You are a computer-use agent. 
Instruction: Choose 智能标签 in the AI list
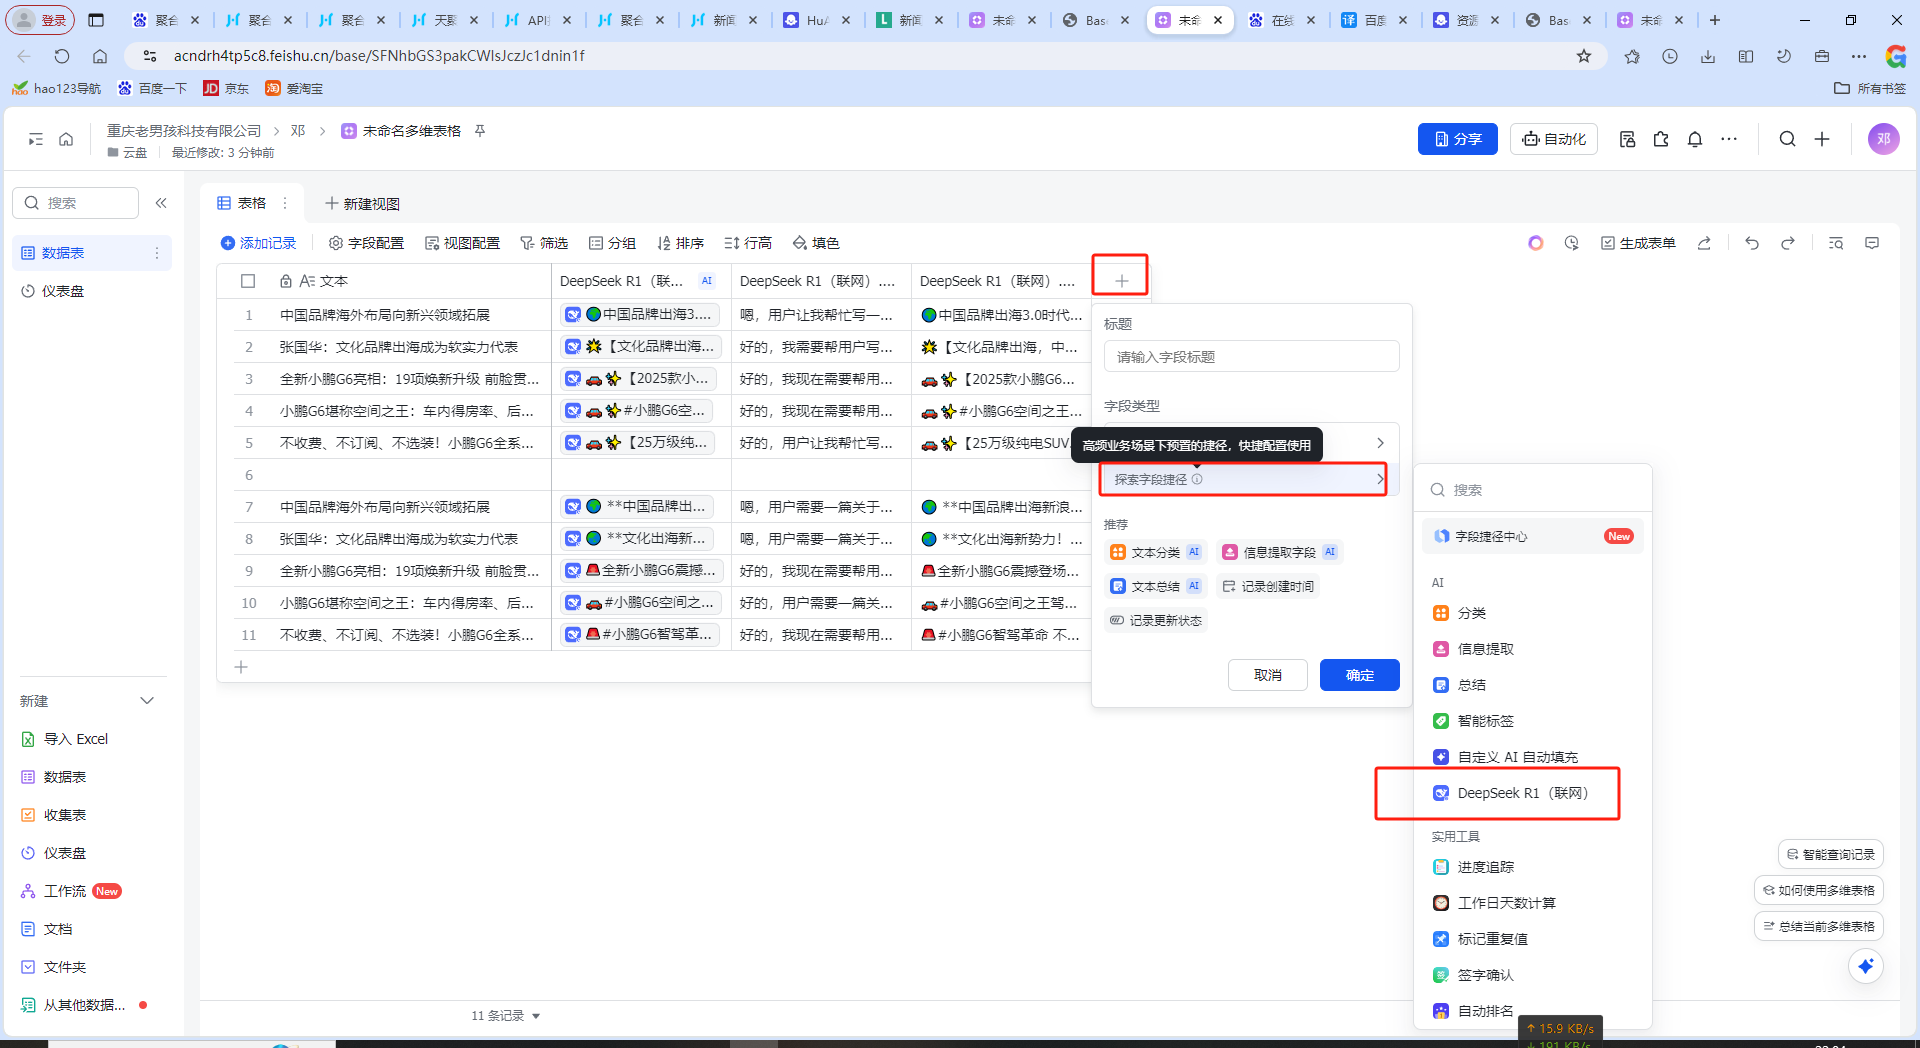[1485, 721]
